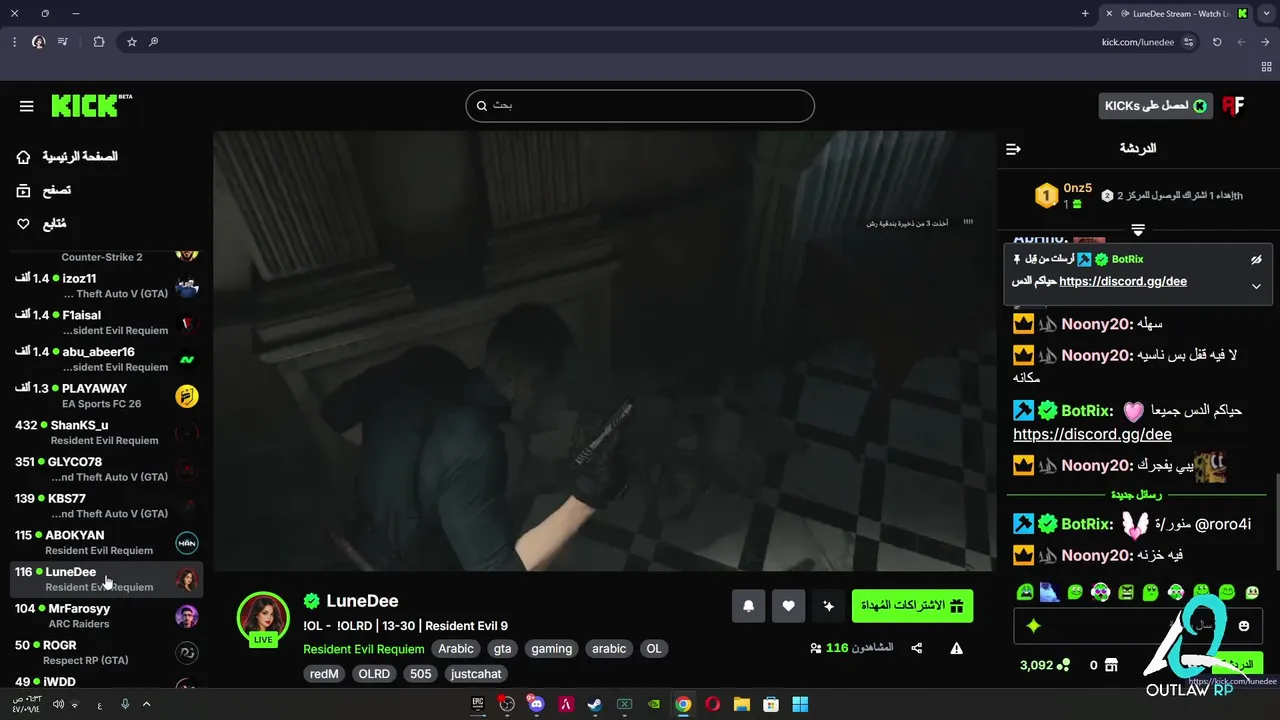Open MrFarosyy channel in sidebar
The width and height of the screenshot is (1280, 720).
pyautogui.click(x=106, y=616)
